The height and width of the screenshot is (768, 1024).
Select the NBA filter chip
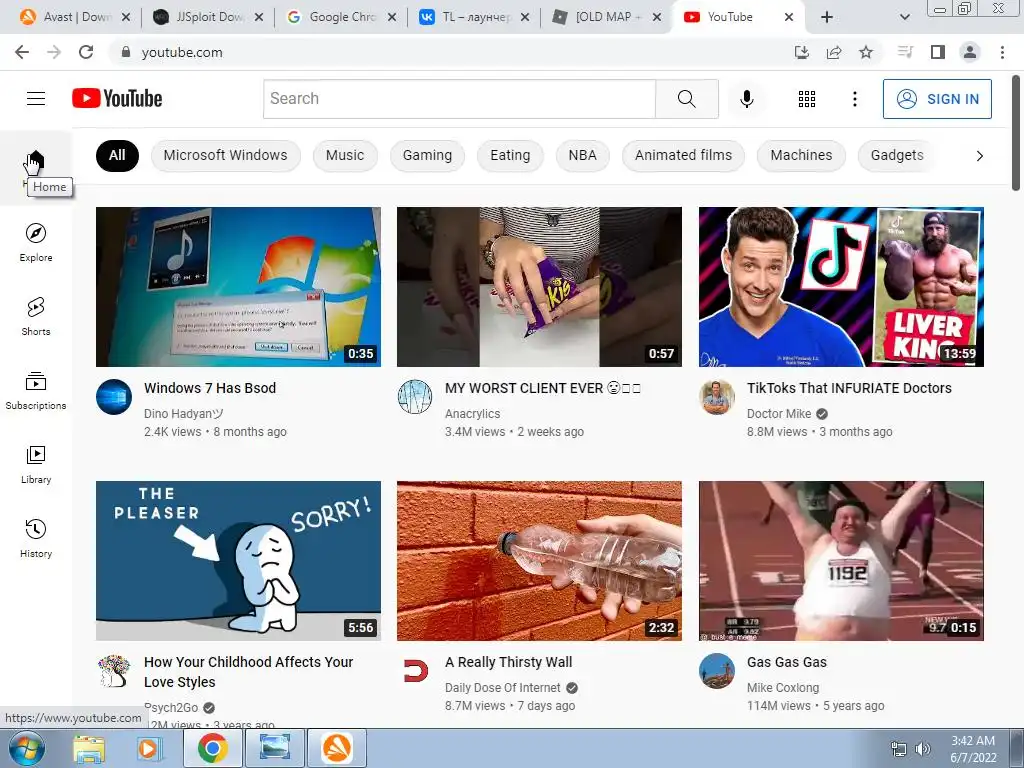tap(583, 155)
